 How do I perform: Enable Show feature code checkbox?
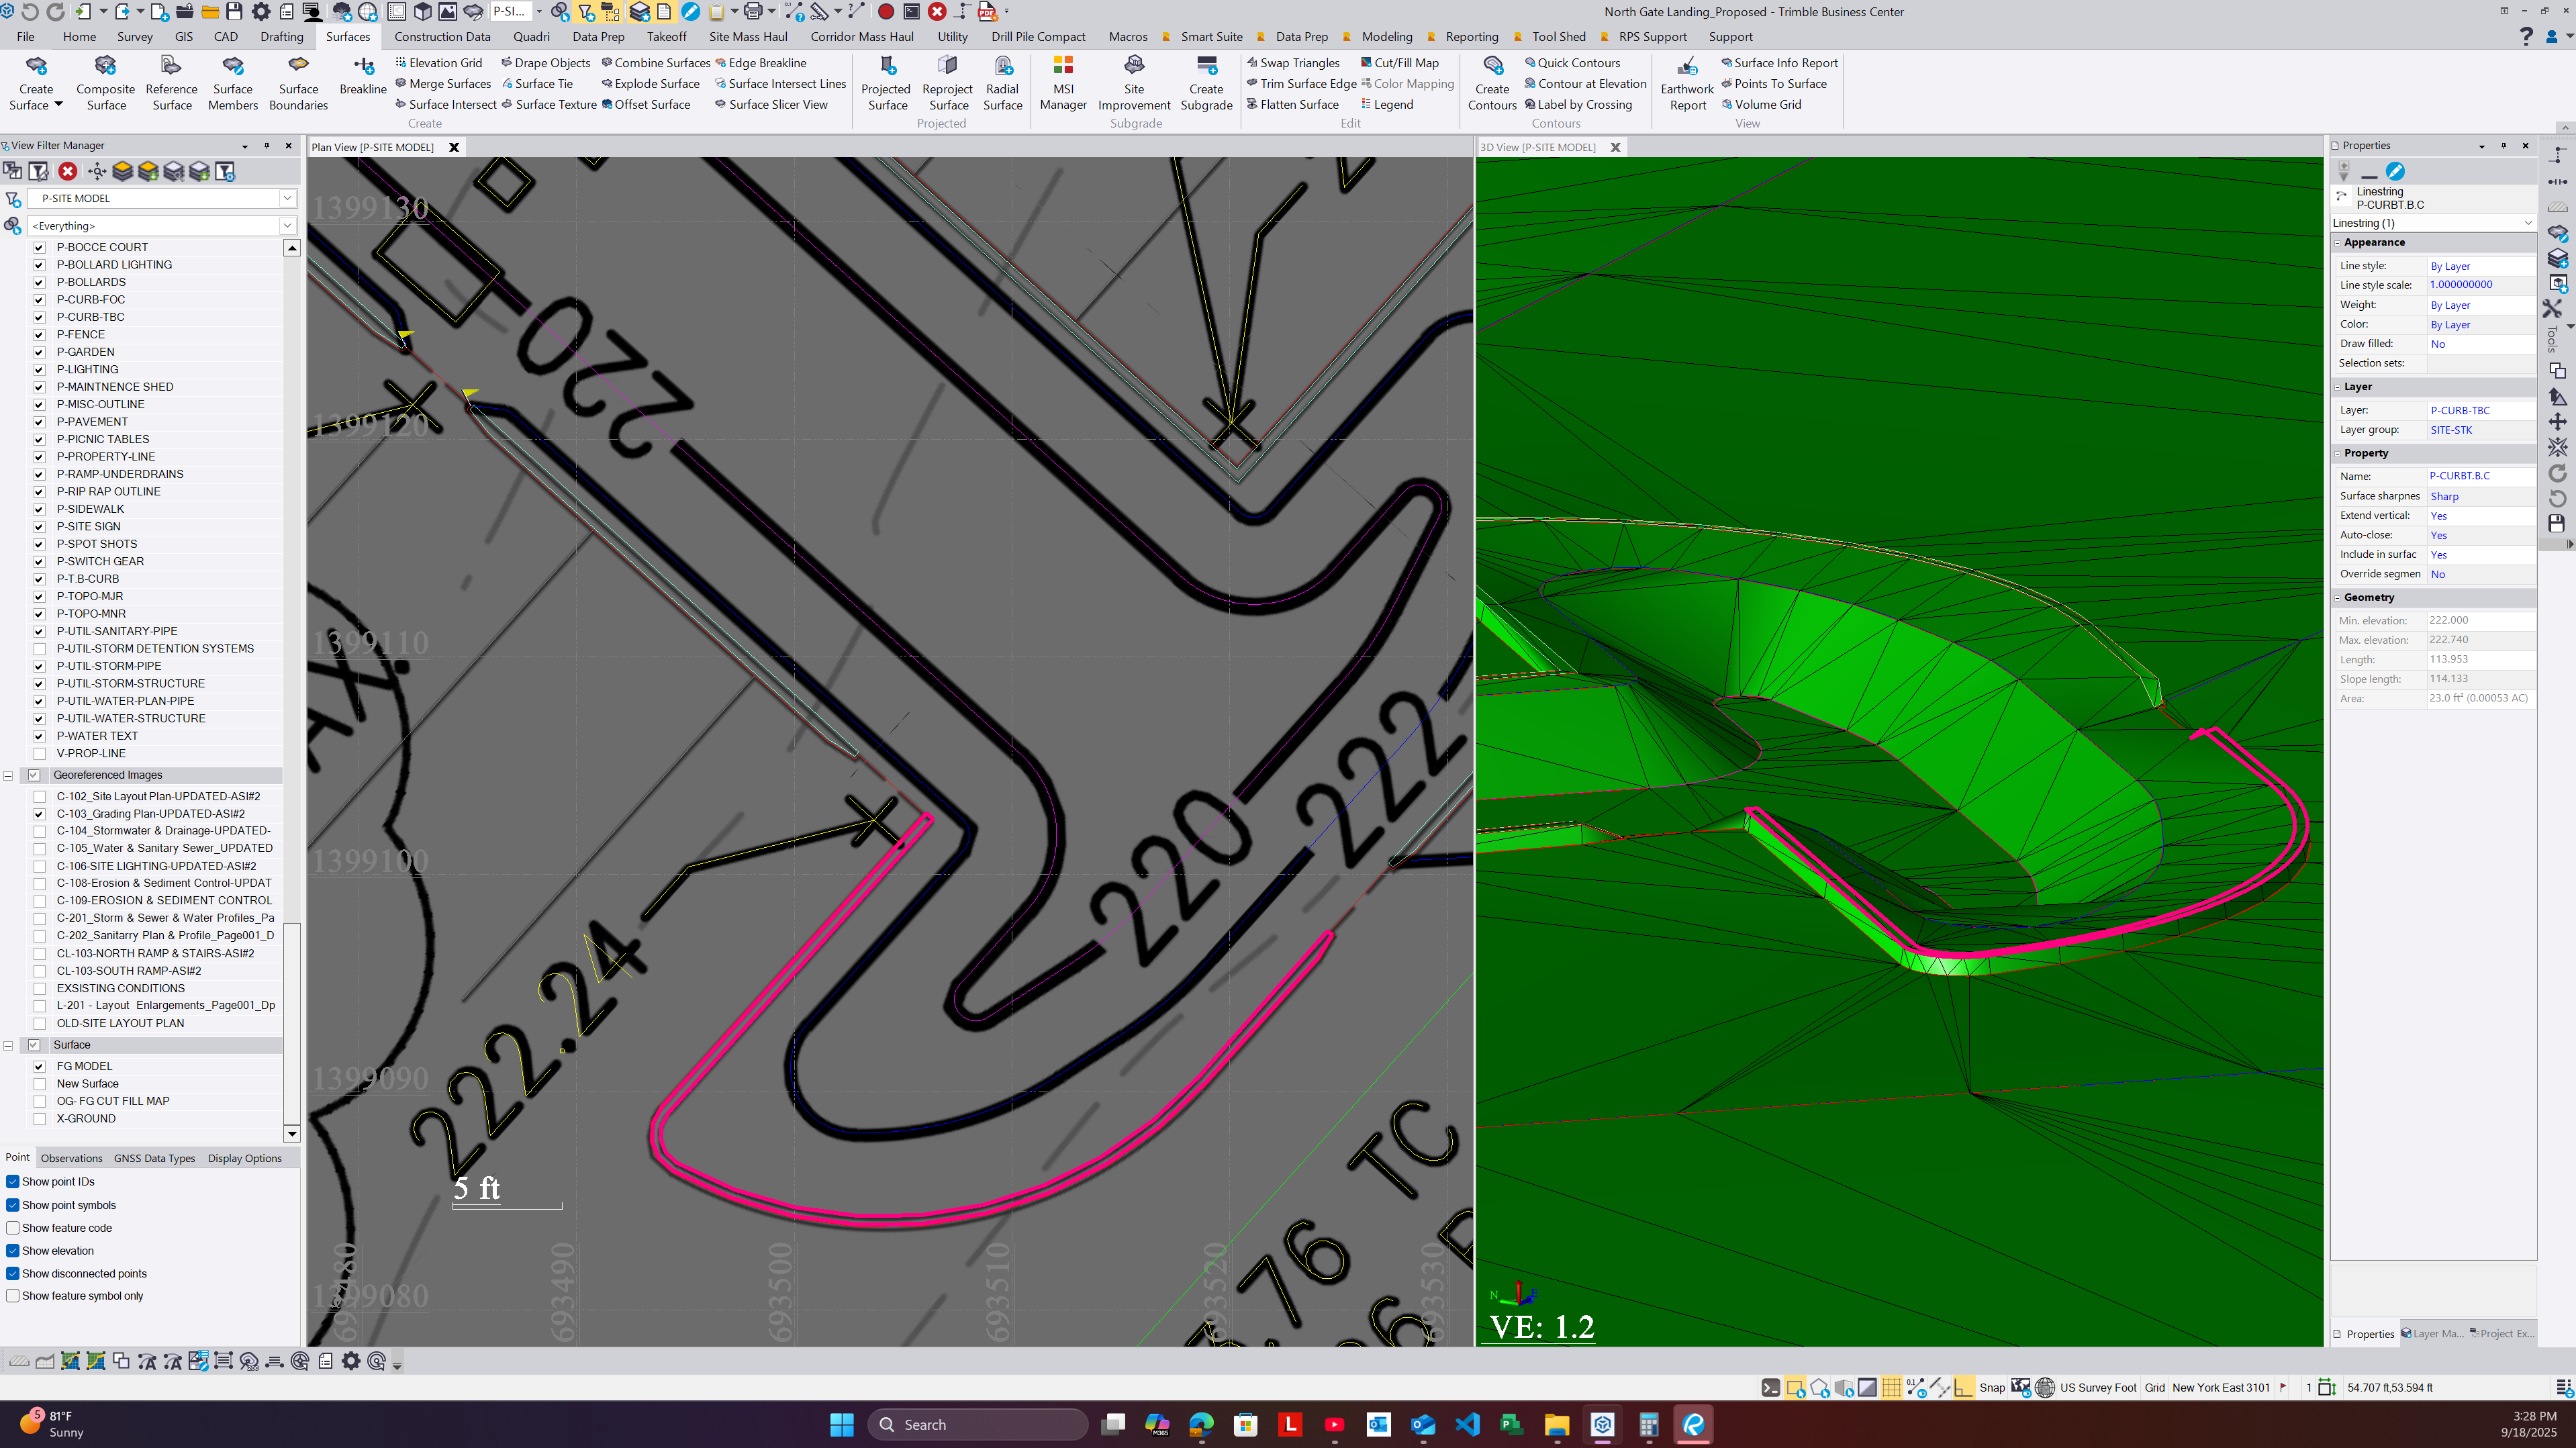pyautogui.click(x=13, y=1228)
